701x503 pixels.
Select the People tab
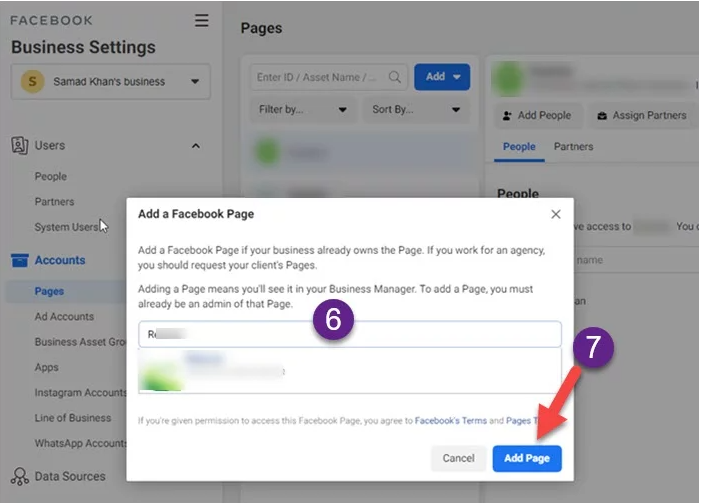pos(519,147)
